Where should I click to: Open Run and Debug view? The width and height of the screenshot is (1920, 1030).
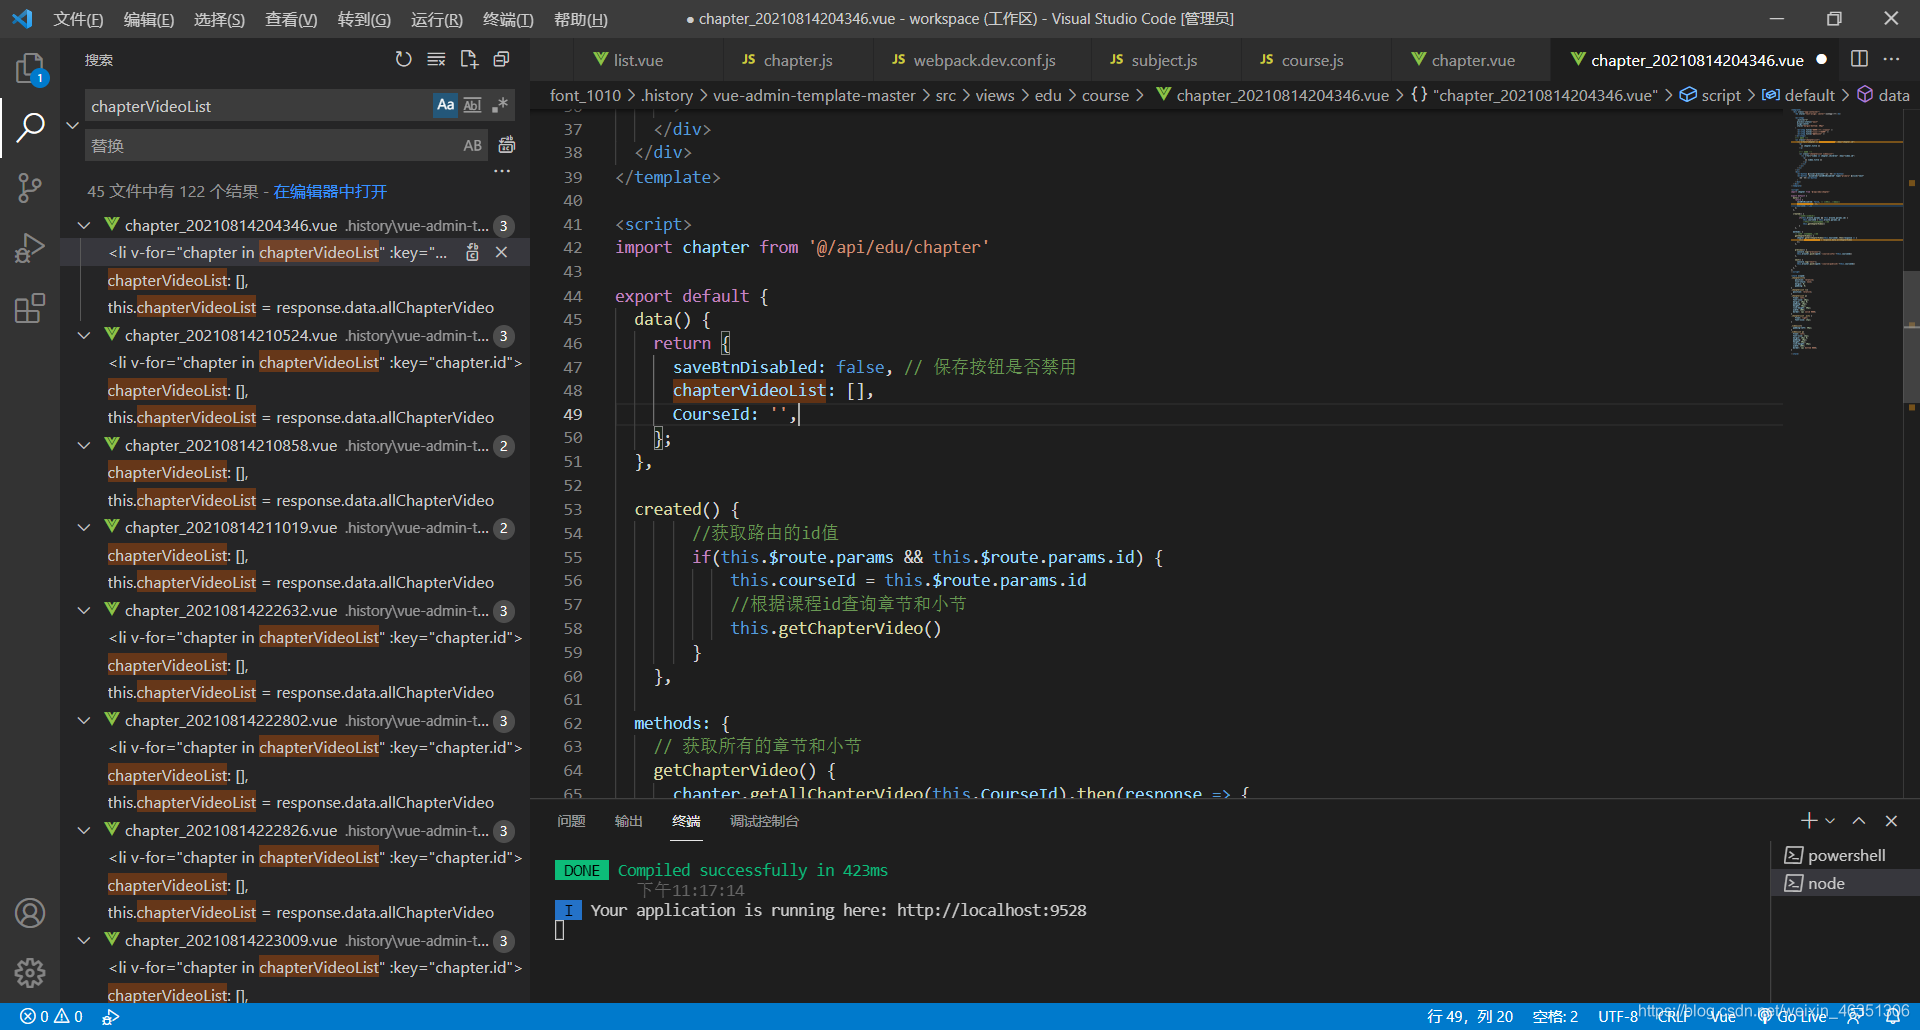[30, 247]
